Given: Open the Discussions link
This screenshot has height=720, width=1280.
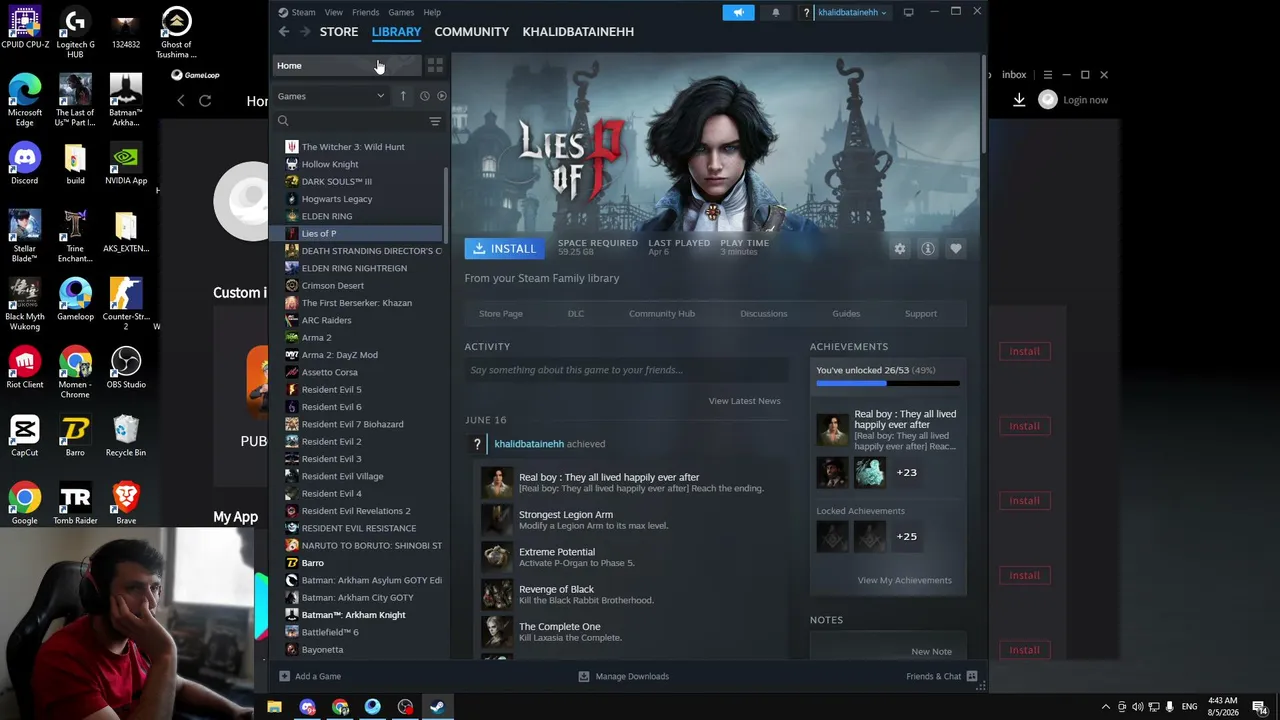Looking at the screenshot, I should click(x=764, y=314).
